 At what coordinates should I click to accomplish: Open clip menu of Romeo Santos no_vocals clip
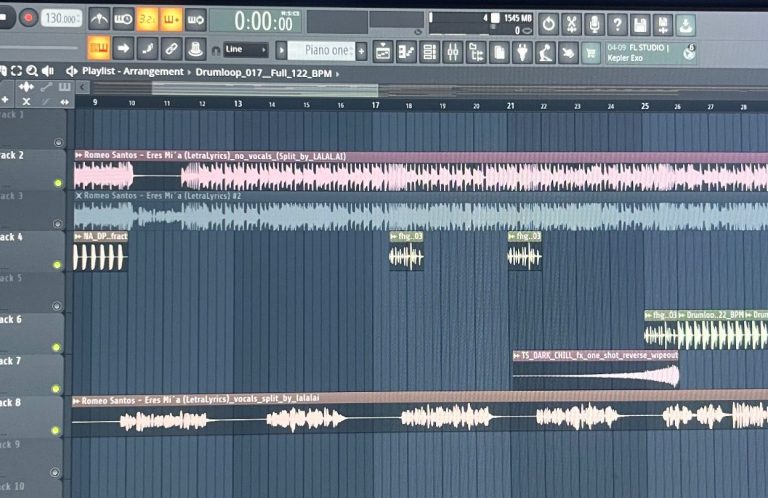tap(78, 155)
